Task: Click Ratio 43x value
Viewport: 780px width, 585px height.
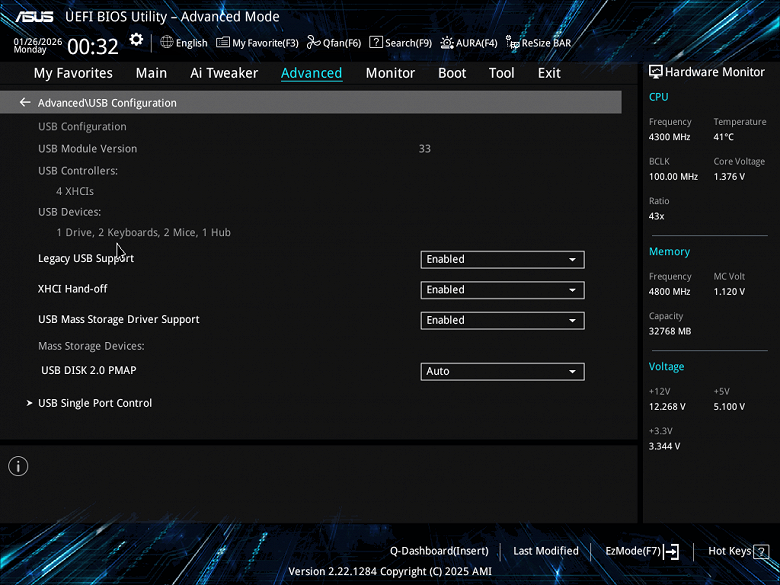Action: [657, 216]
